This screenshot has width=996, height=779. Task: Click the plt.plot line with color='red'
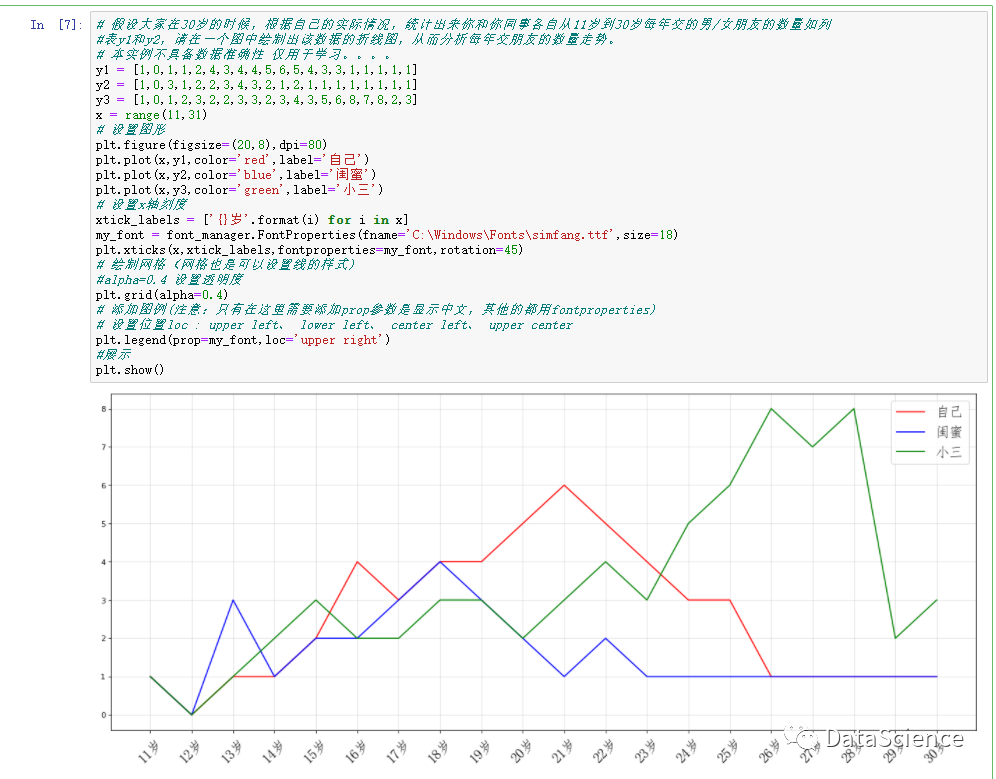[x=232, y=159]
